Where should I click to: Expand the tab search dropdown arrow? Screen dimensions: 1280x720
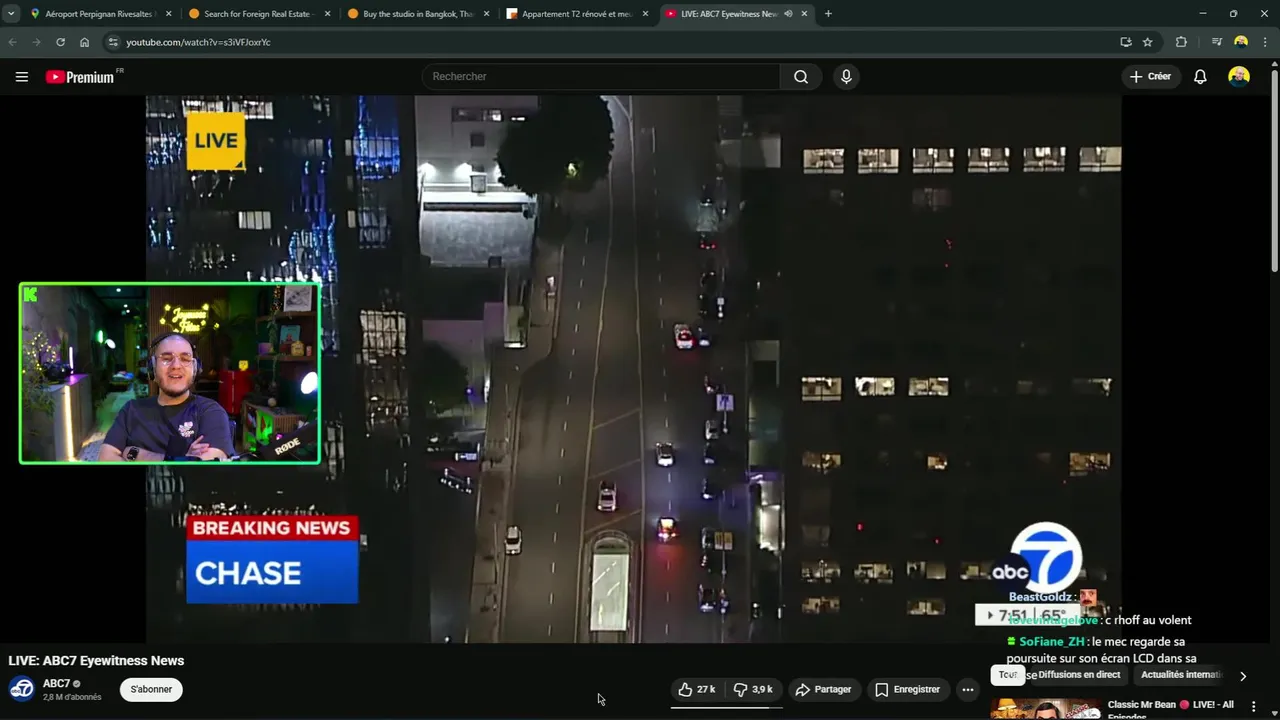point(10,14)
